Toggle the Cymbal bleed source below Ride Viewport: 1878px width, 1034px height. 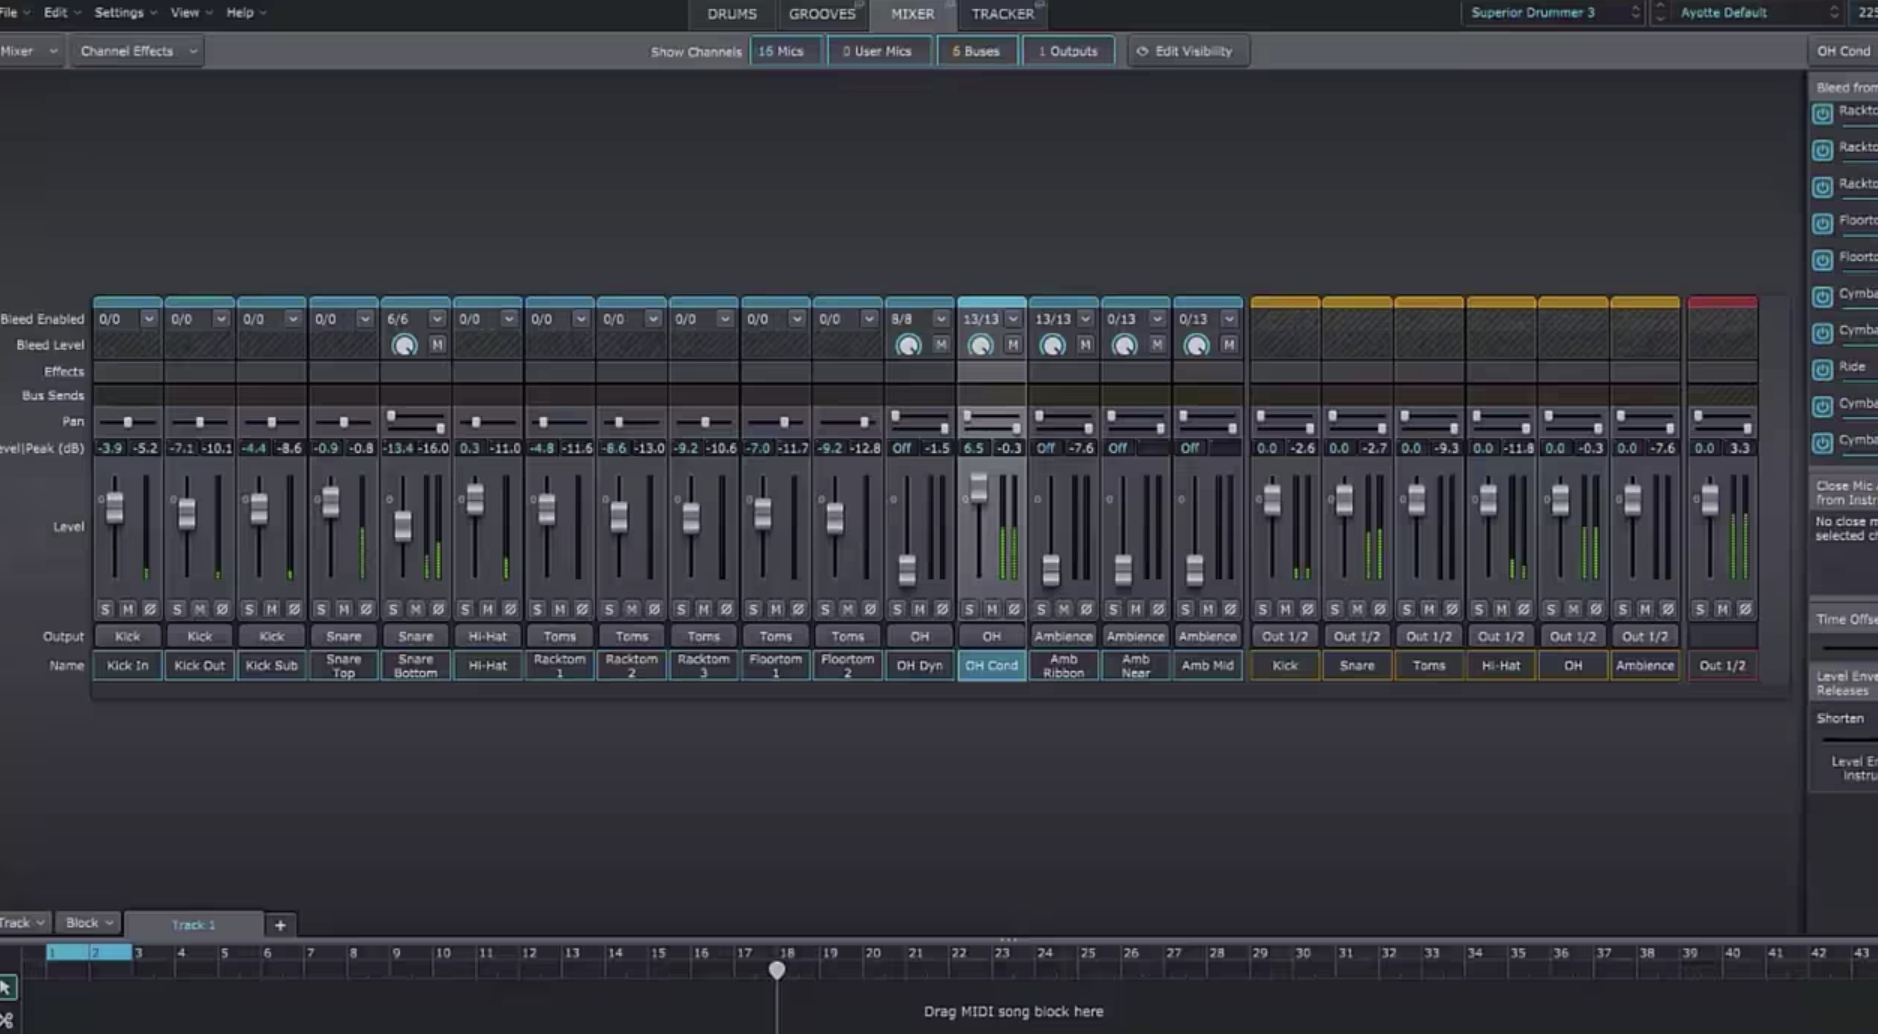tap(1823, 405)
